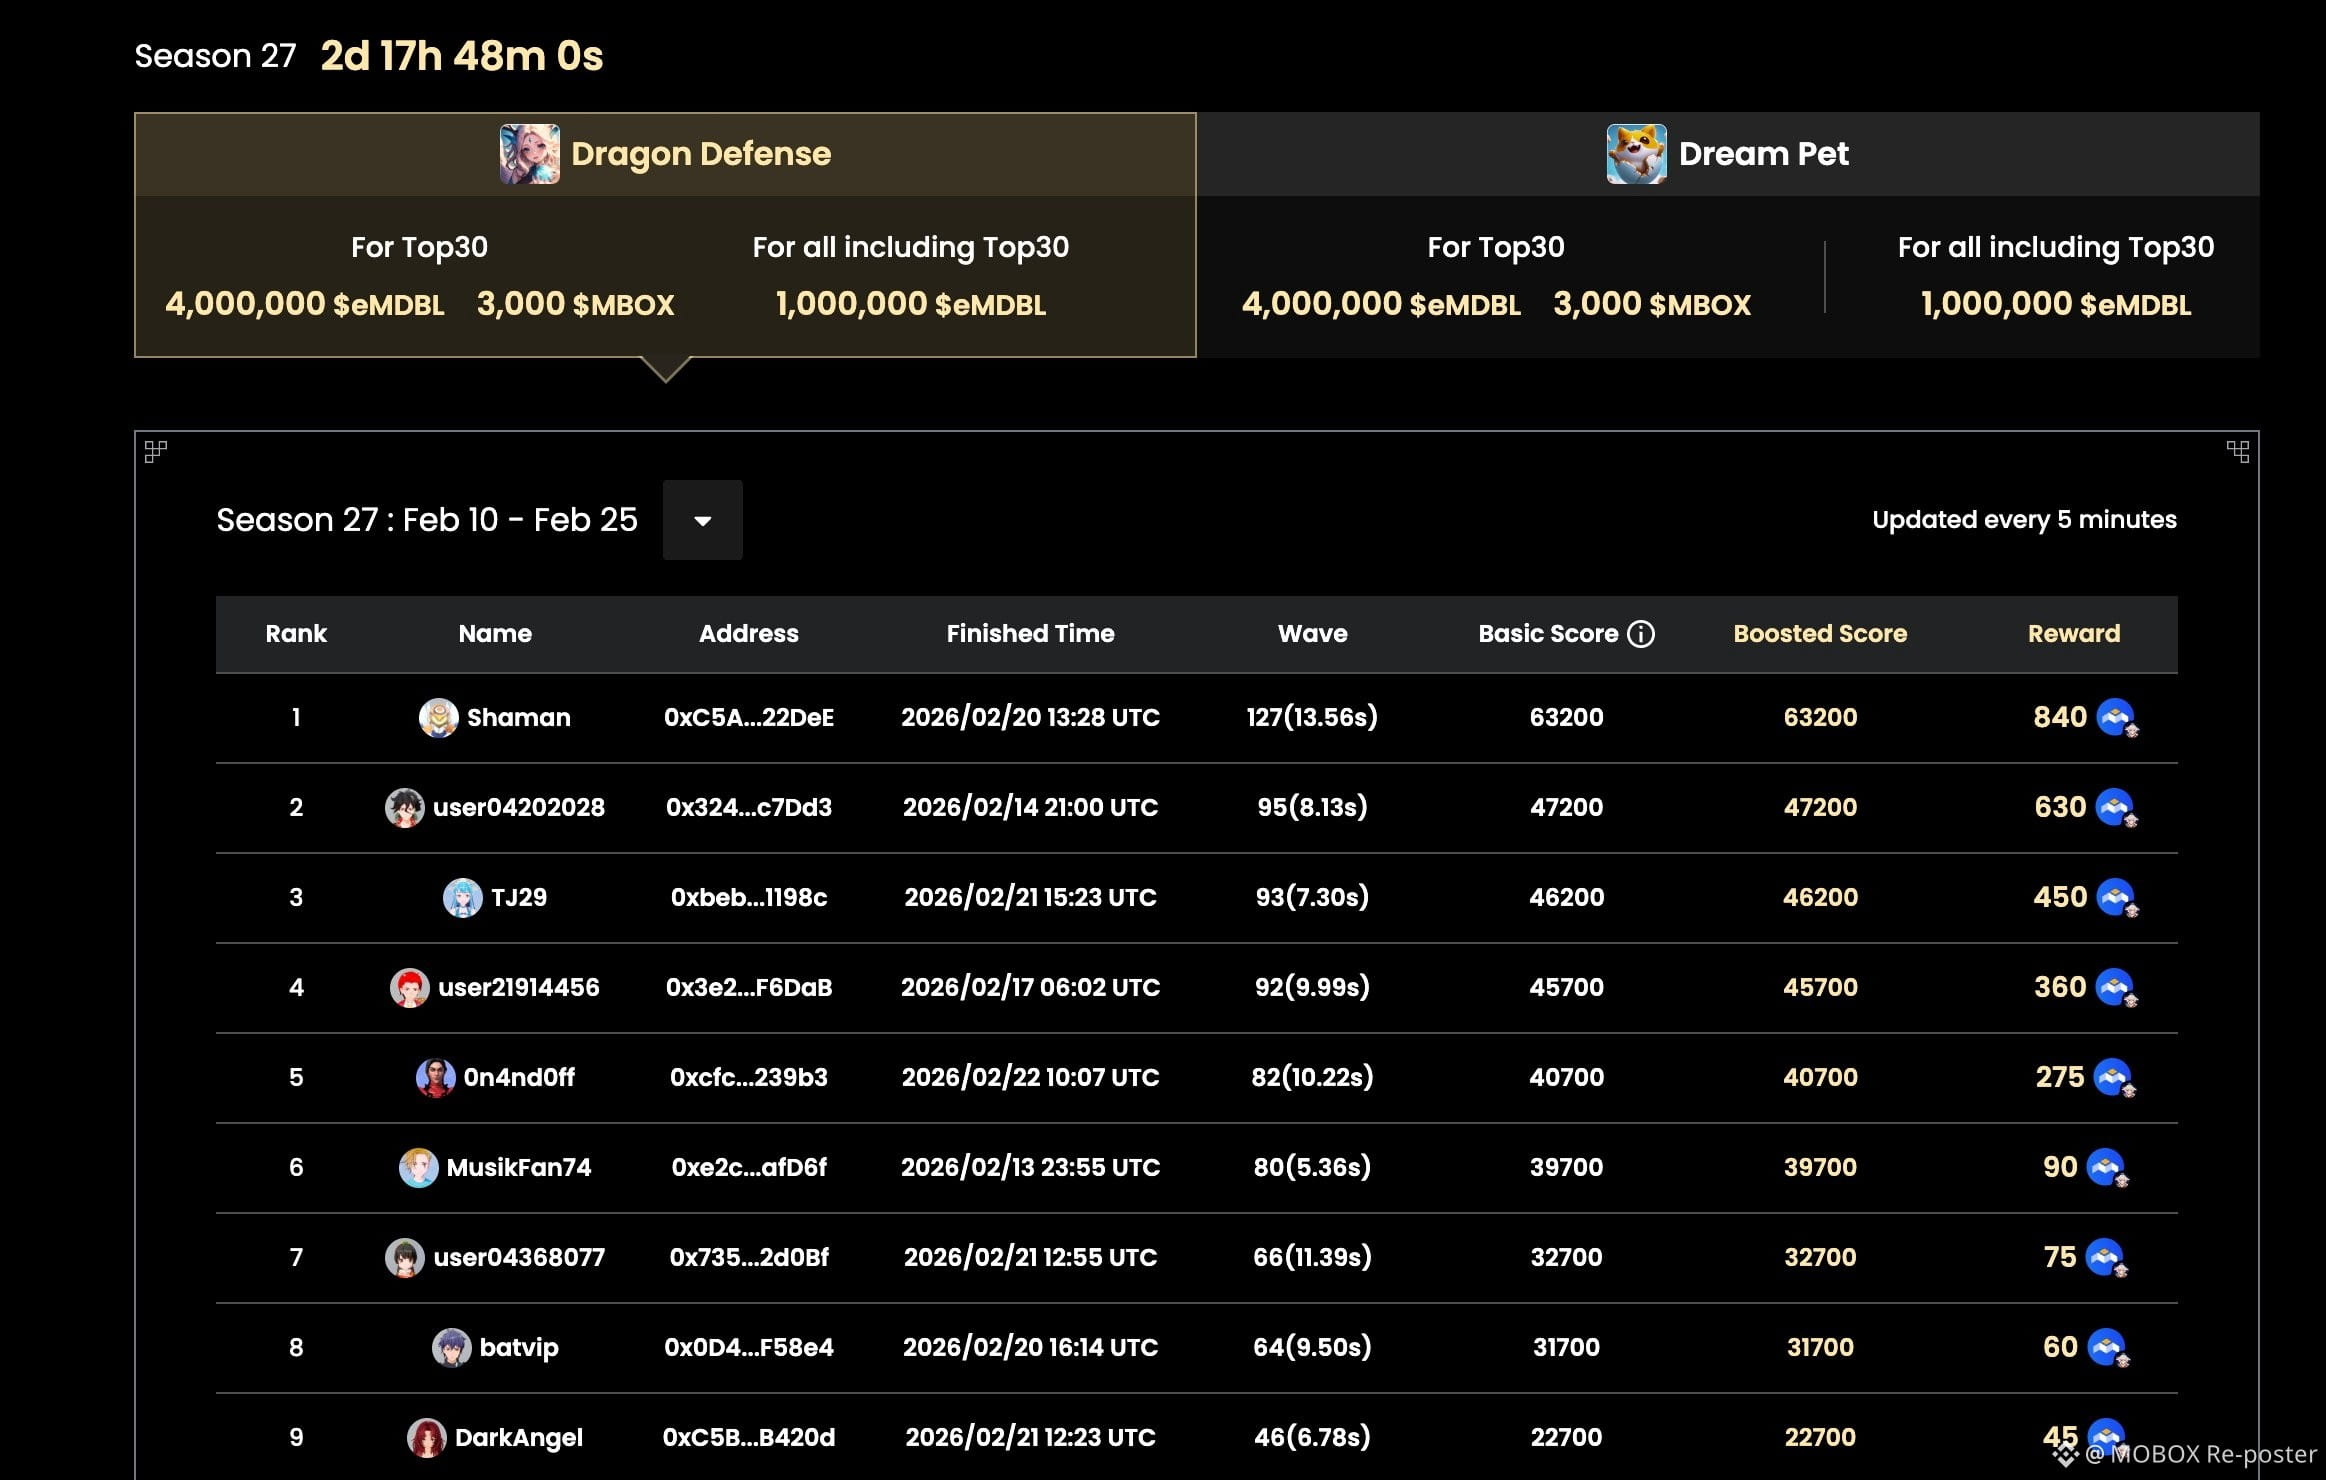Click Shaman's boosted score 63200
2326x1480 pixels.
(1820, 717)
